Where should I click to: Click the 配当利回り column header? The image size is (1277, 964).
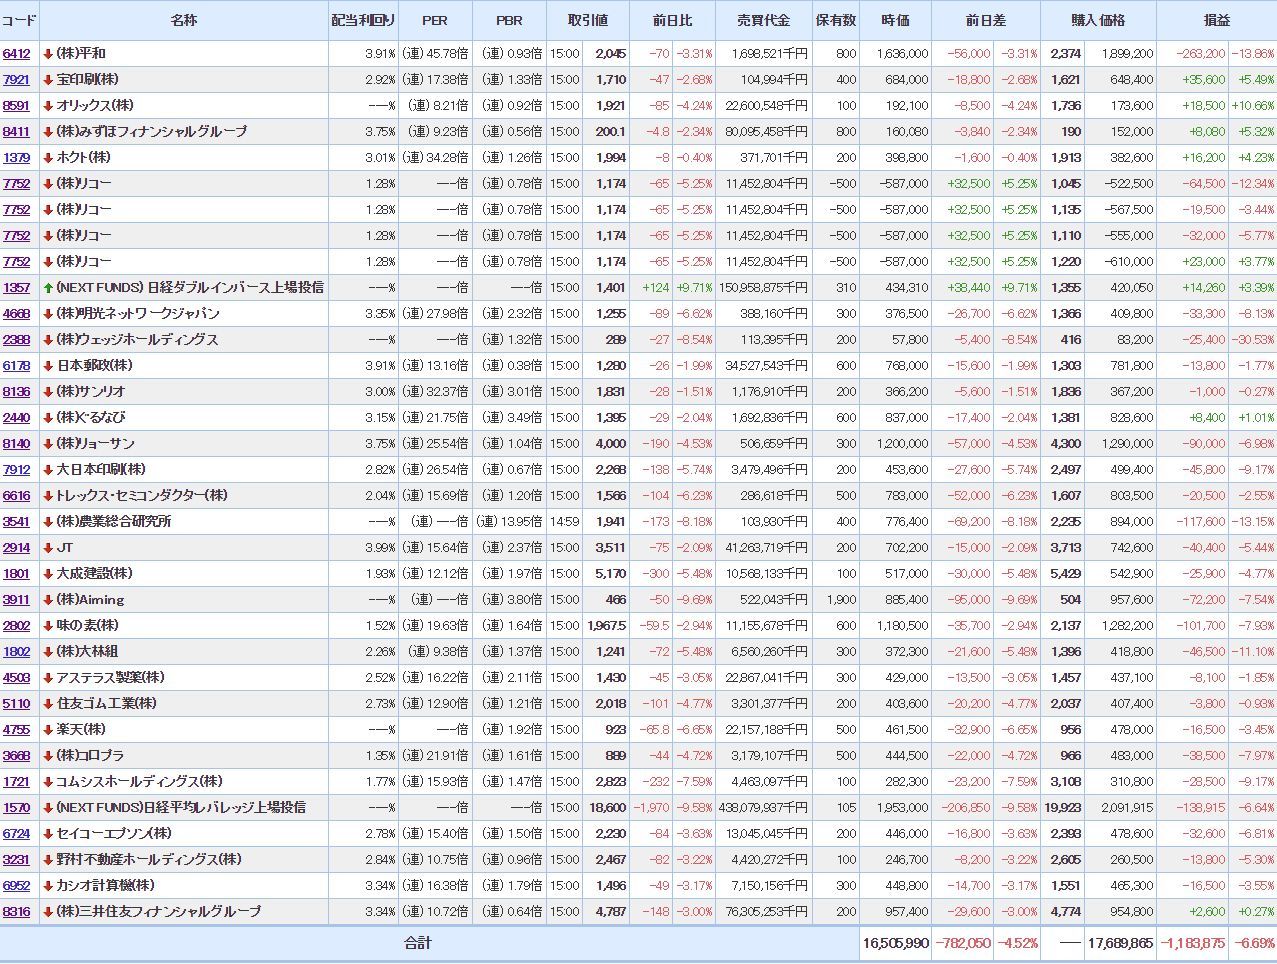[x=363, y=20]
